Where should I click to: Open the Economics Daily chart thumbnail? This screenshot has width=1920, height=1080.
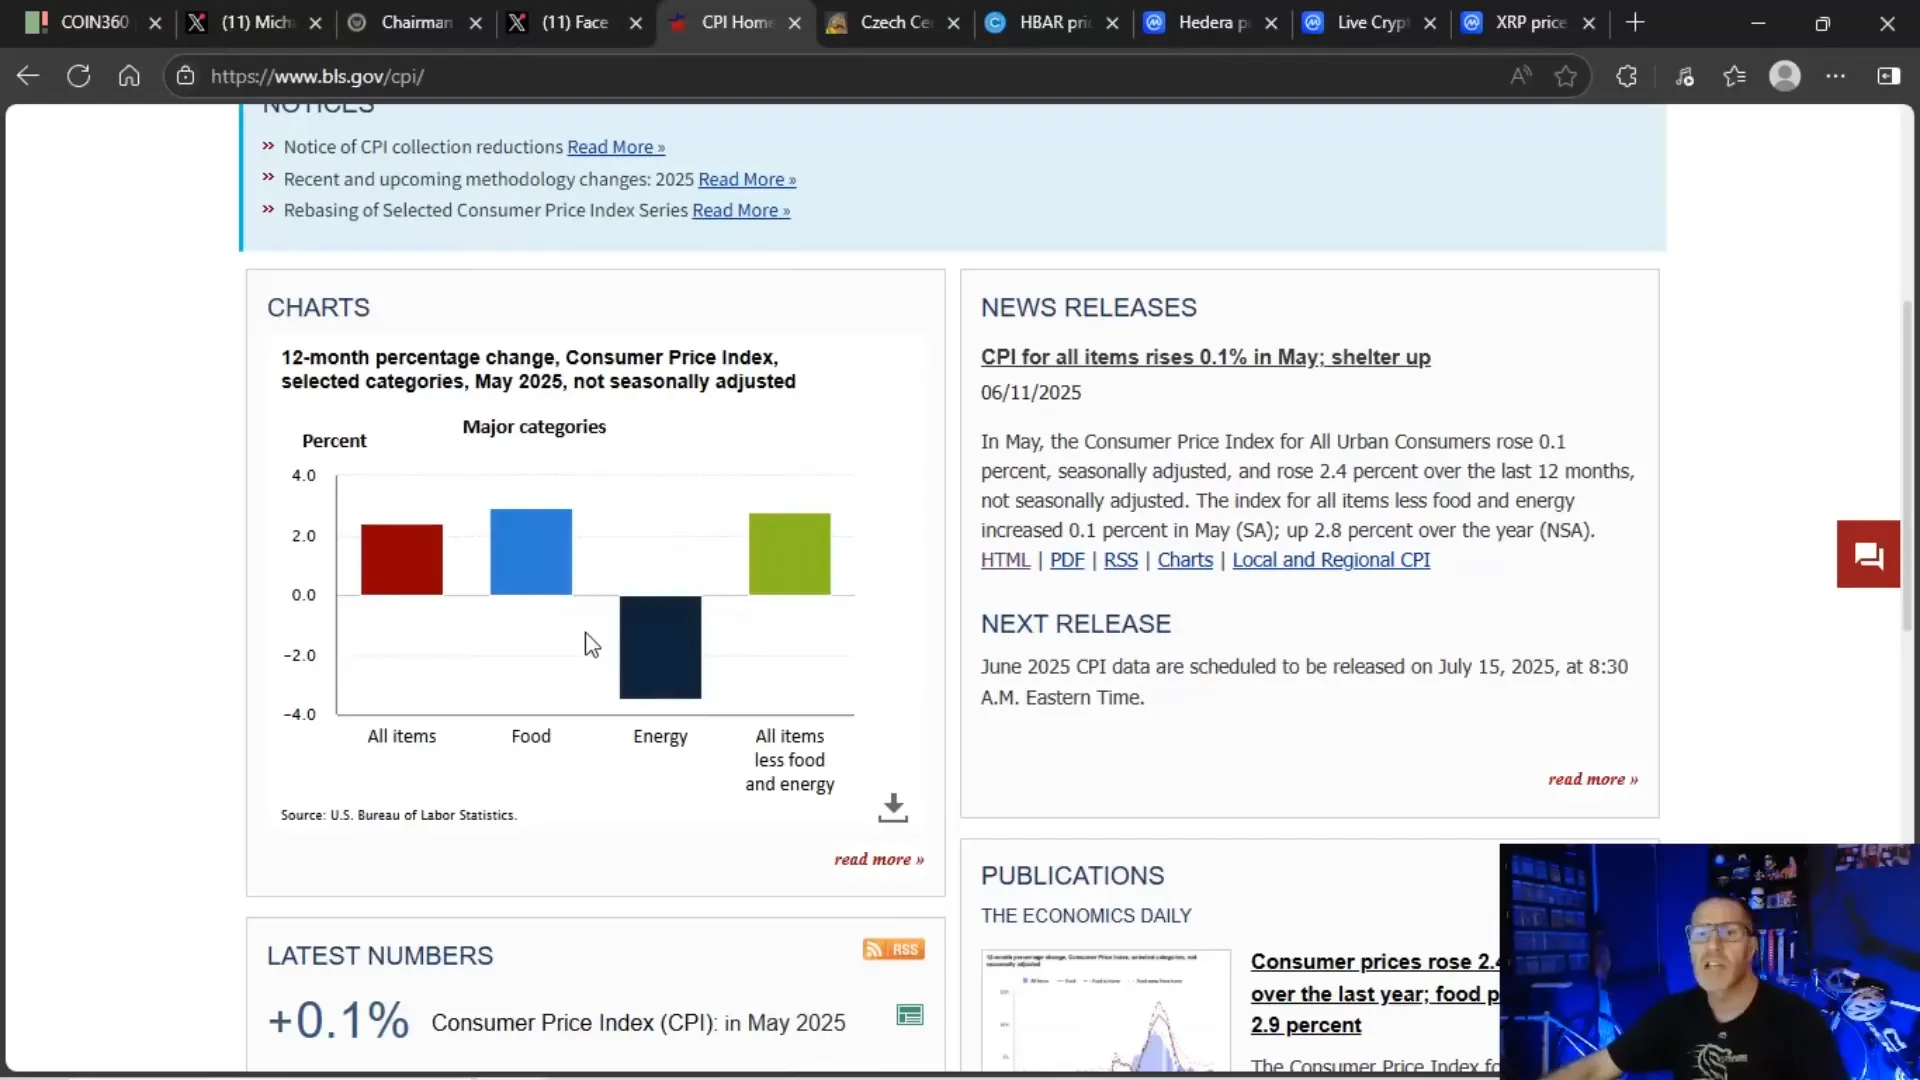click(1106, 1010)
